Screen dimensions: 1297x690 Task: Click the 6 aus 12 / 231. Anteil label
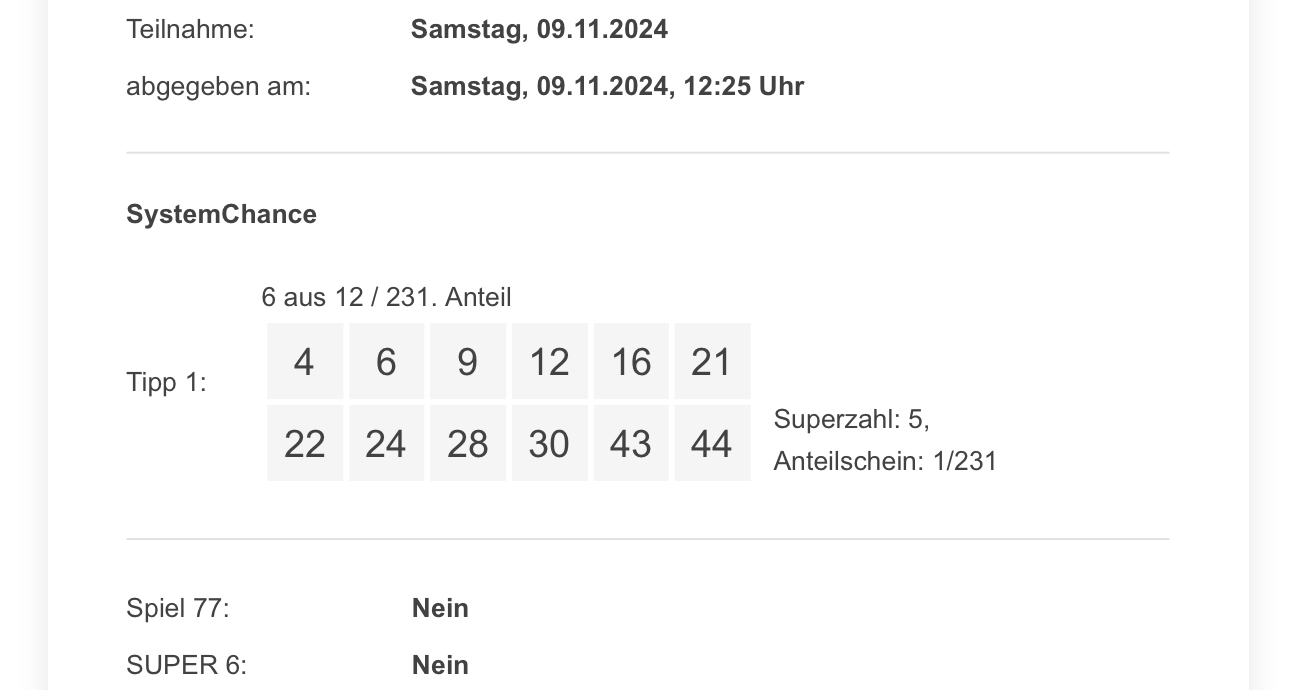pyautogui.click(x=386, y=297)
